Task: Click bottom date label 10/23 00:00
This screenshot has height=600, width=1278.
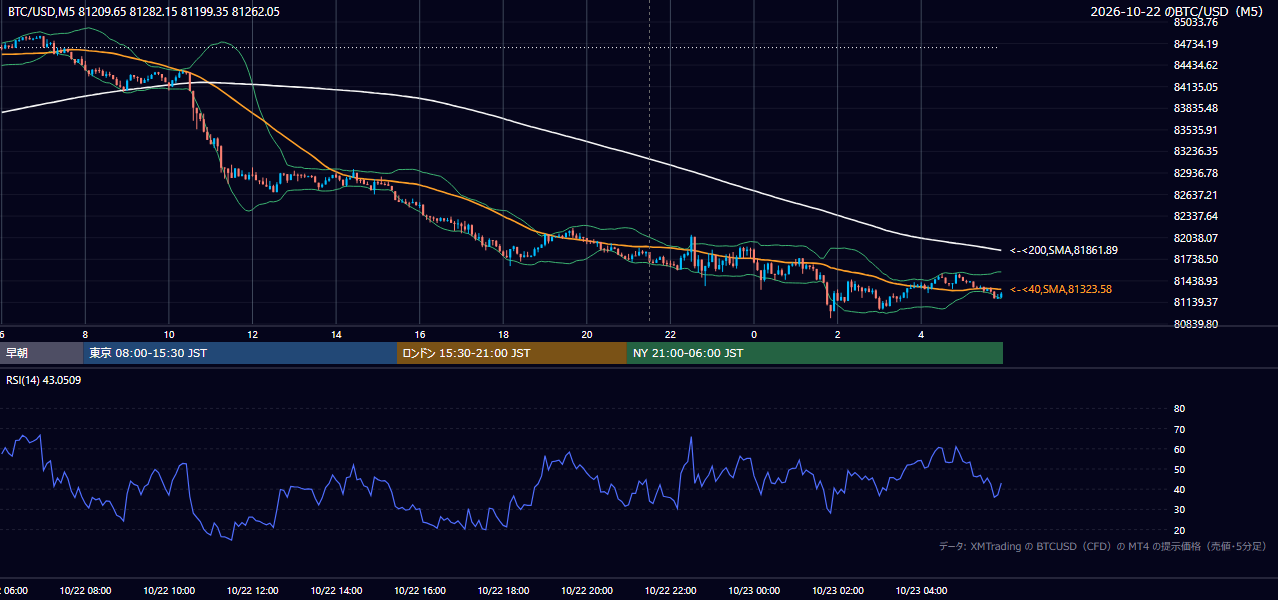Action: coord(754,591)
